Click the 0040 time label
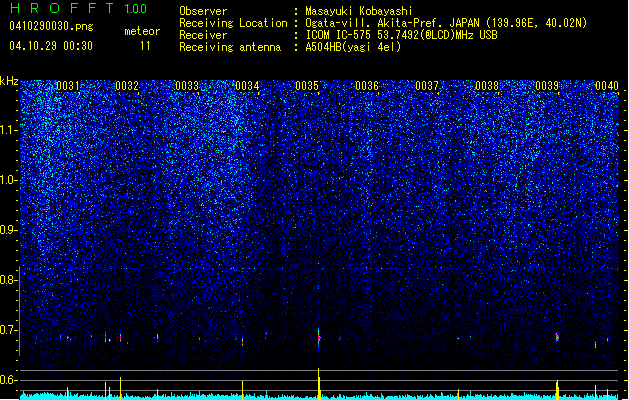The height and width of the screenshot is (400, 629). click(x=607, y=86)
